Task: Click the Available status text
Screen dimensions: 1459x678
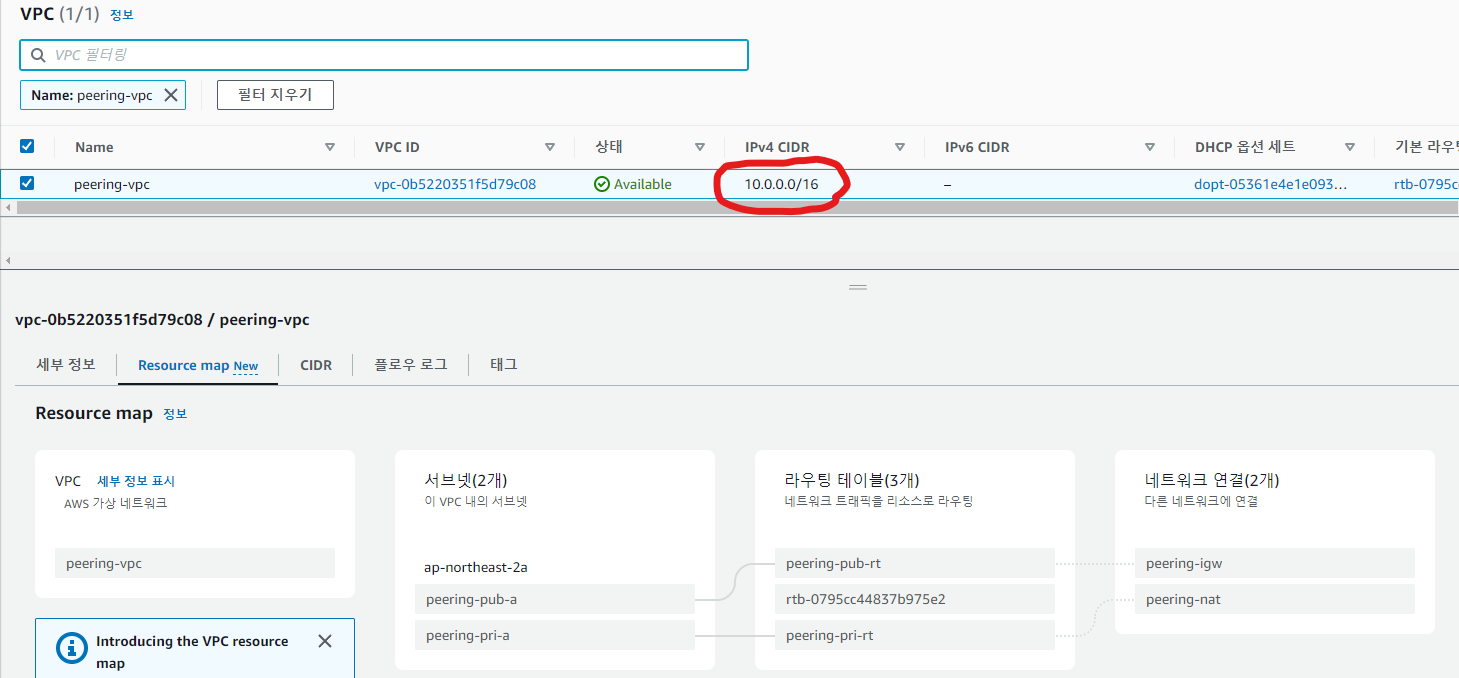Action: pos(643,184)
